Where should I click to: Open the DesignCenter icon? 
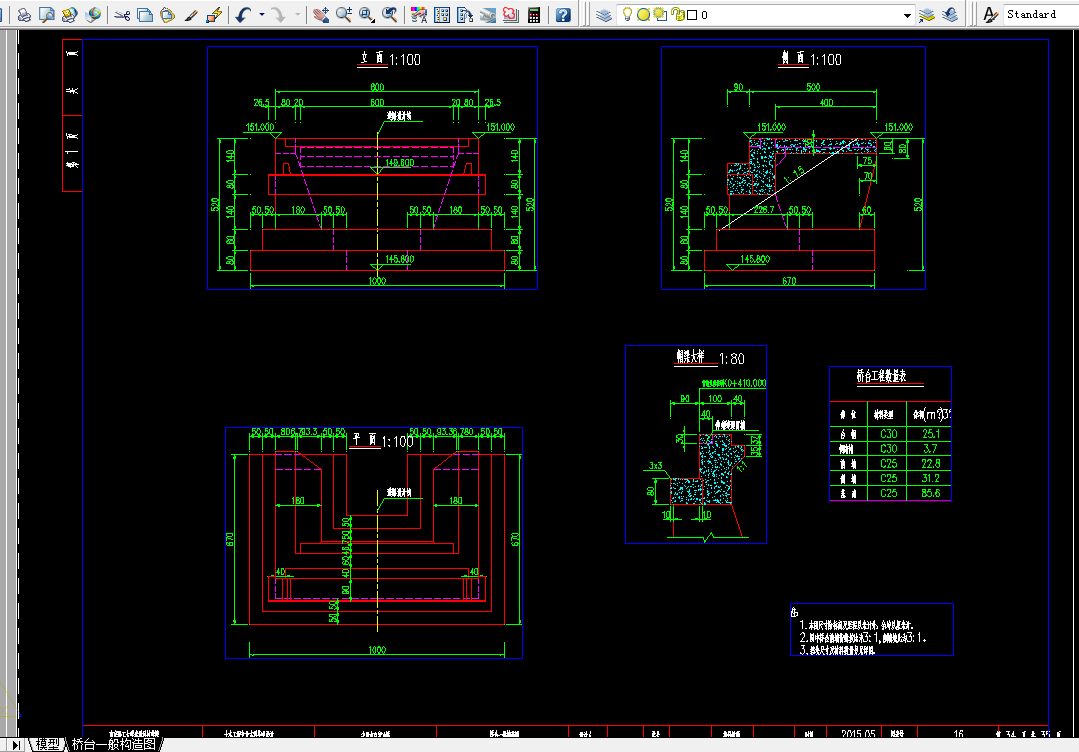(x=442, y=14)
